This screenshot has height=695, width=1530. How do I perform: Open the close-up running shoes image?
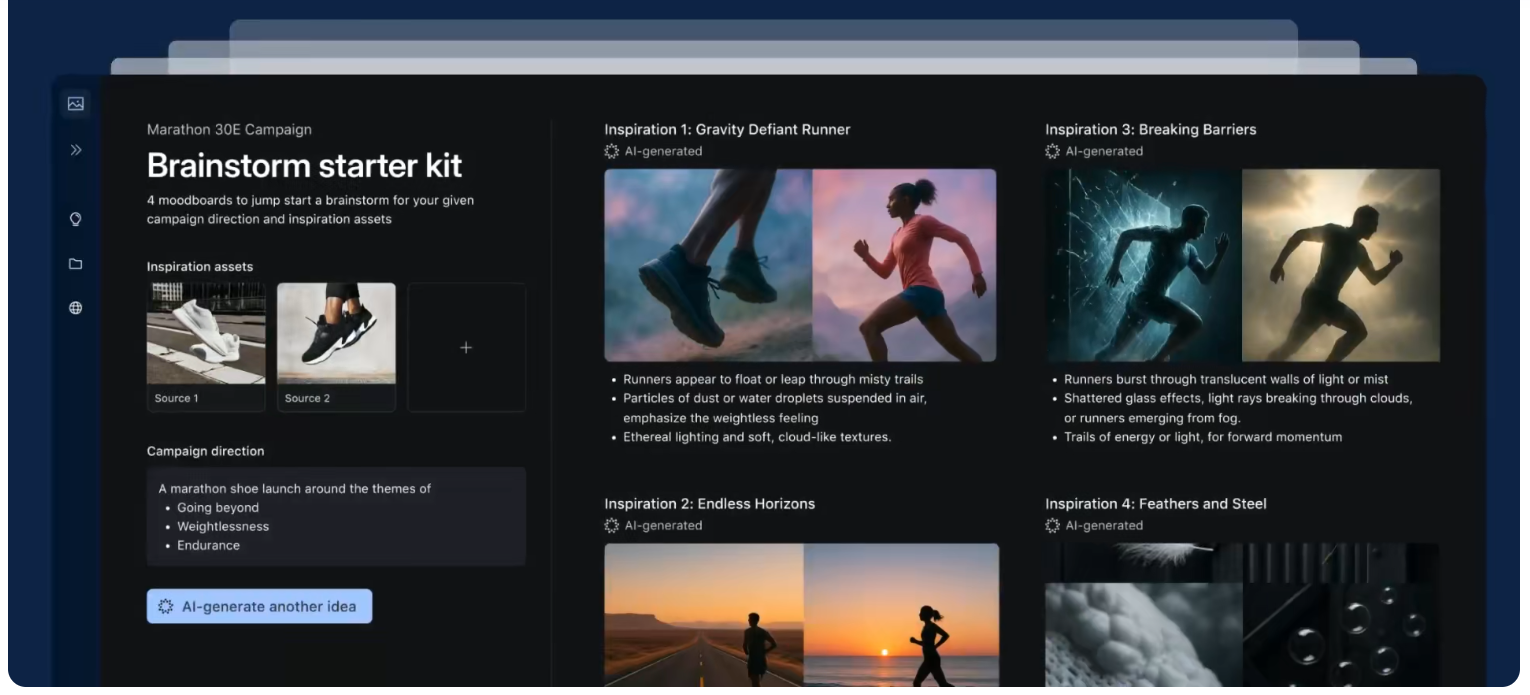708,265
